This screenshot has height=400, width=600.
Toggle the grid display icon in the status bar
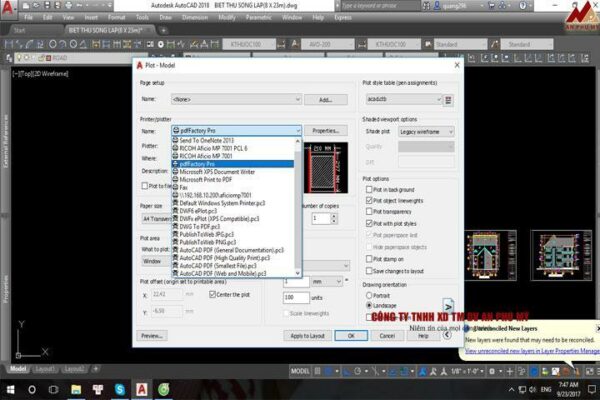(318, 371)
